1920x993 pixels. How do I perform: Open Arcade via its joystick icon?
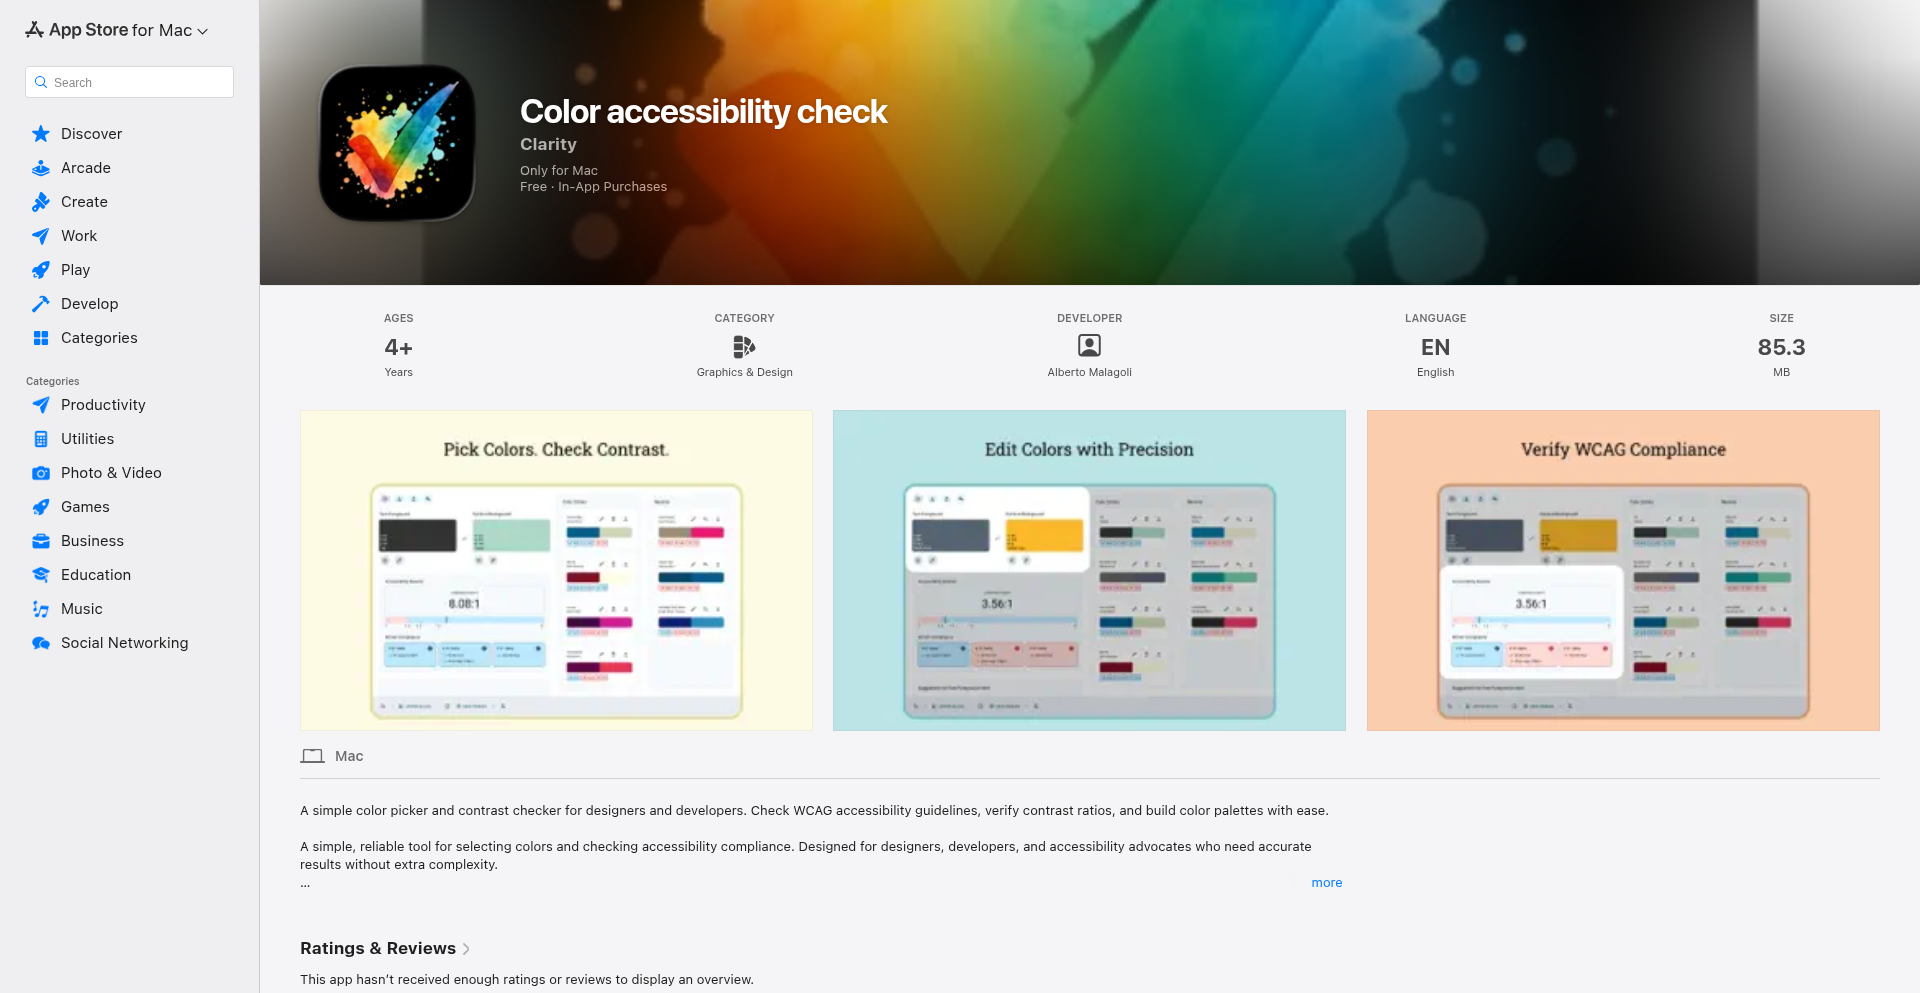(41, 168)
